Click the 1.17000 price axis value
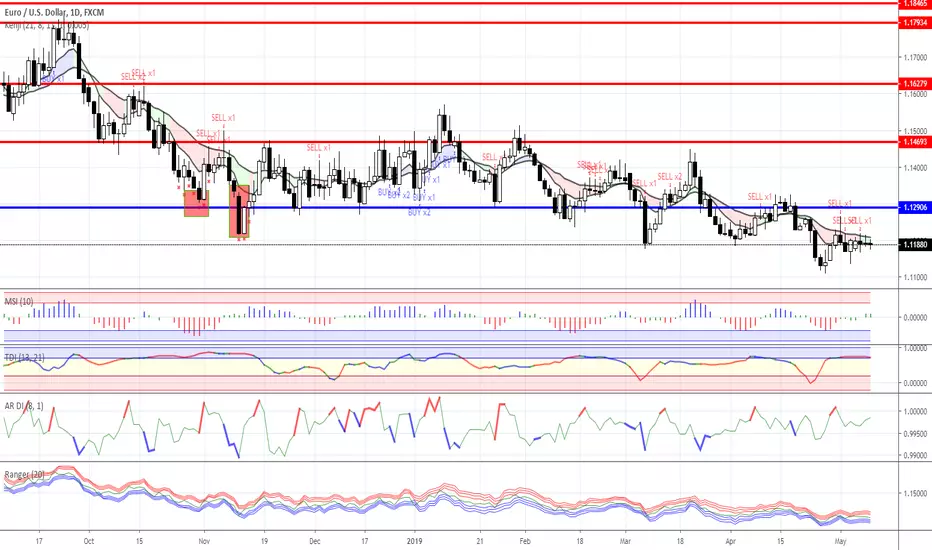This screenshot has height=550, width=932. pyautogui.click(x=915, y=58)
